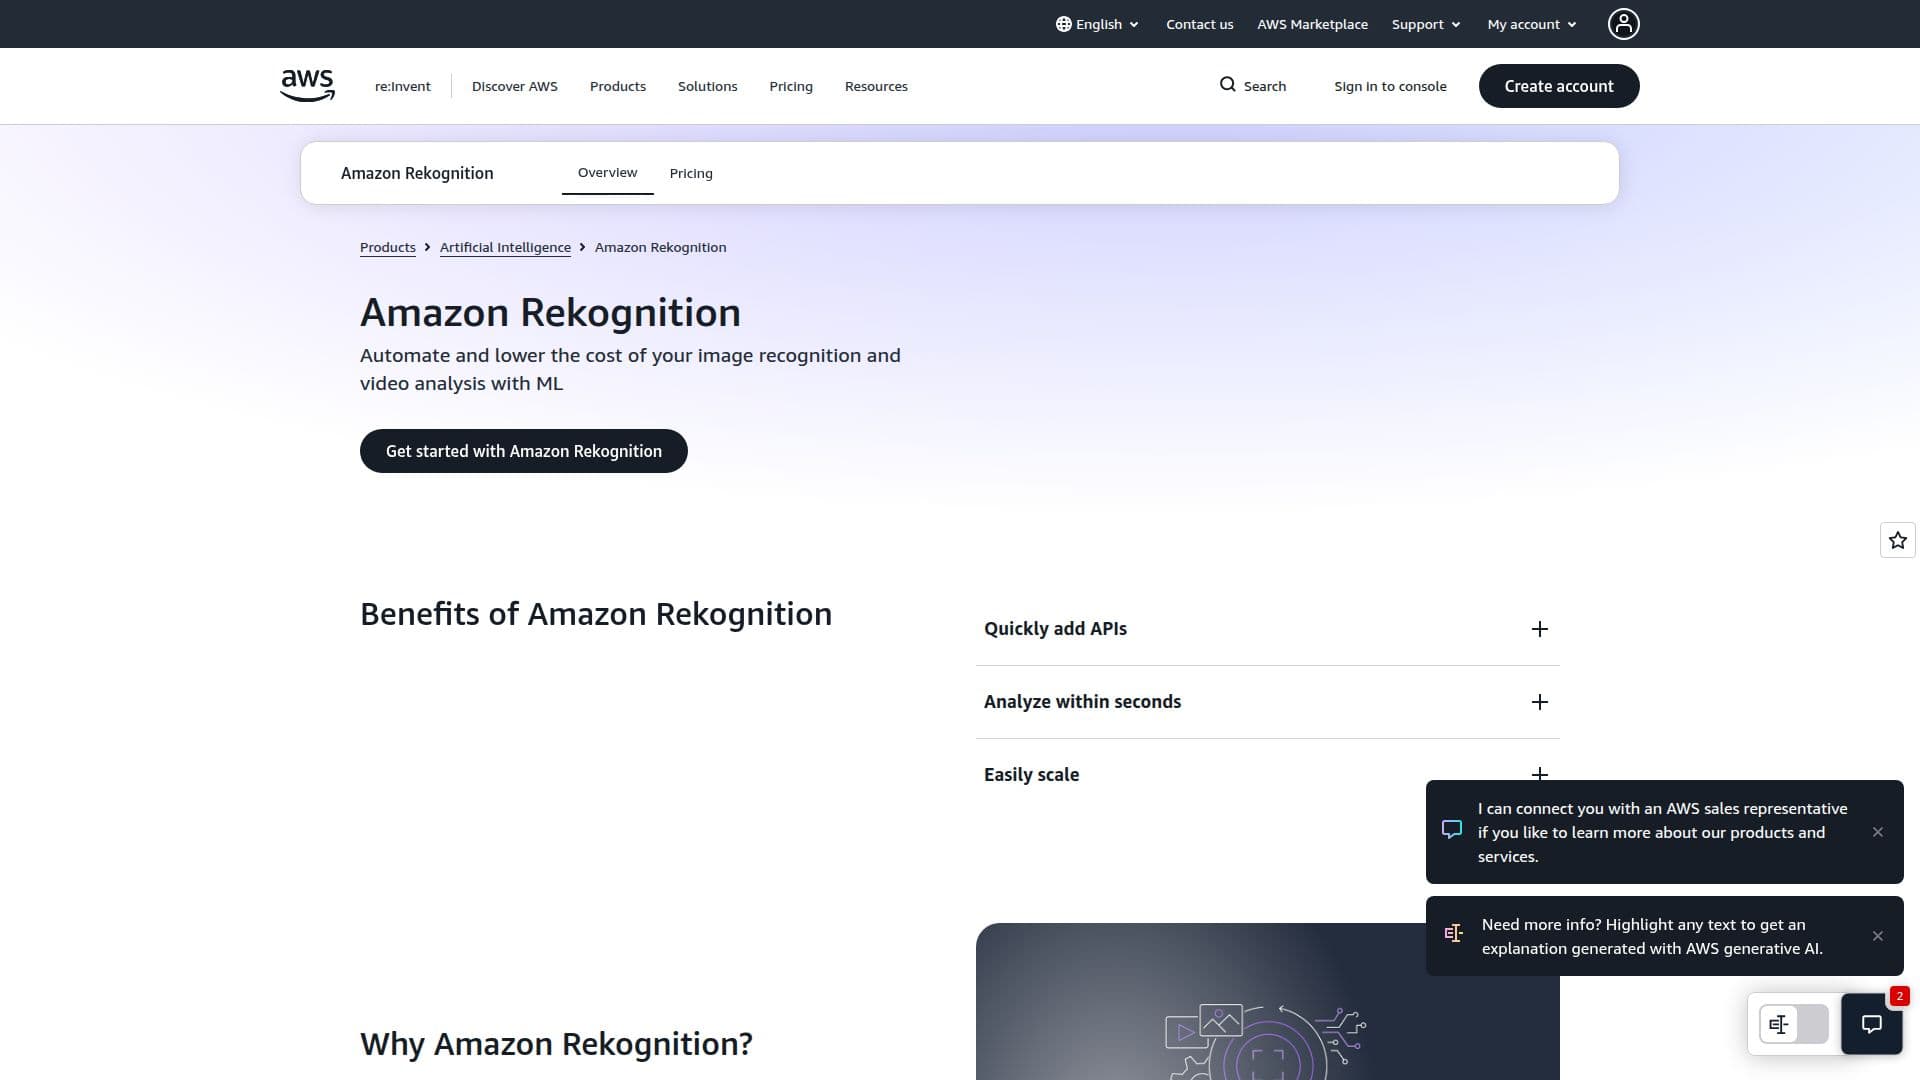Open Pricing in main navigation

point(790,86)
